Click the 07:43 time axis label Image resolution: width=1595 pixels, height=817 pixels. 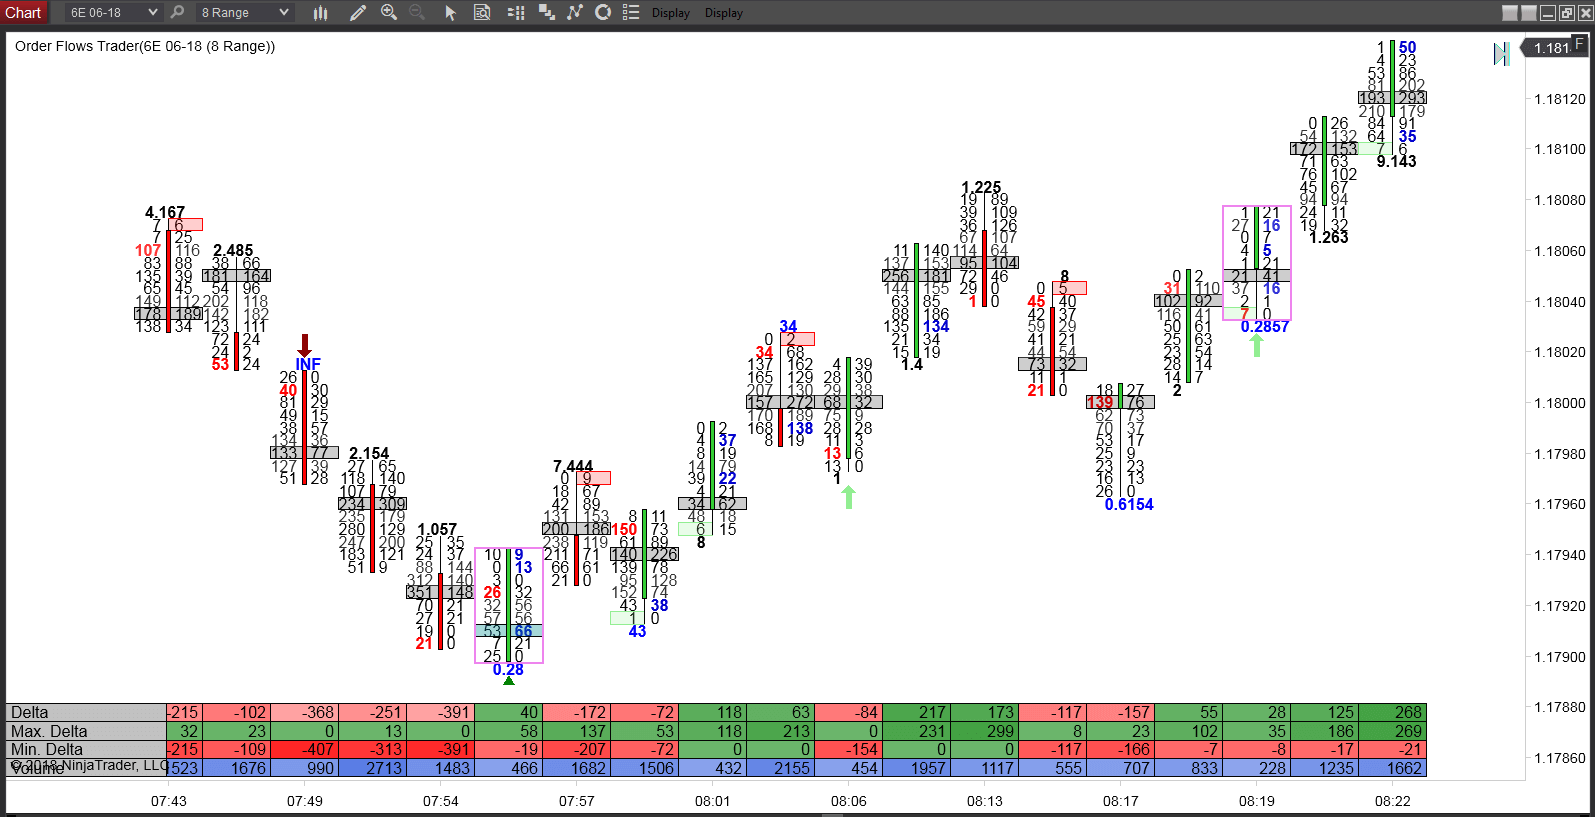169,801
